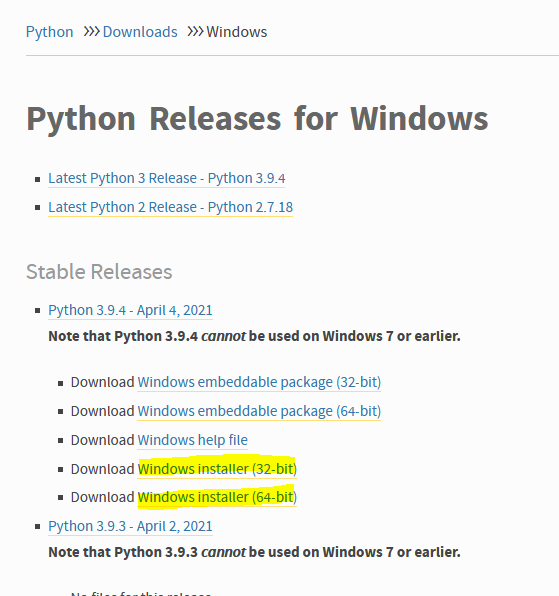Open Latest Python 2 Release - Python 2.7.18
The width and height of the screenshot is (559, 596).
[170, 208]
